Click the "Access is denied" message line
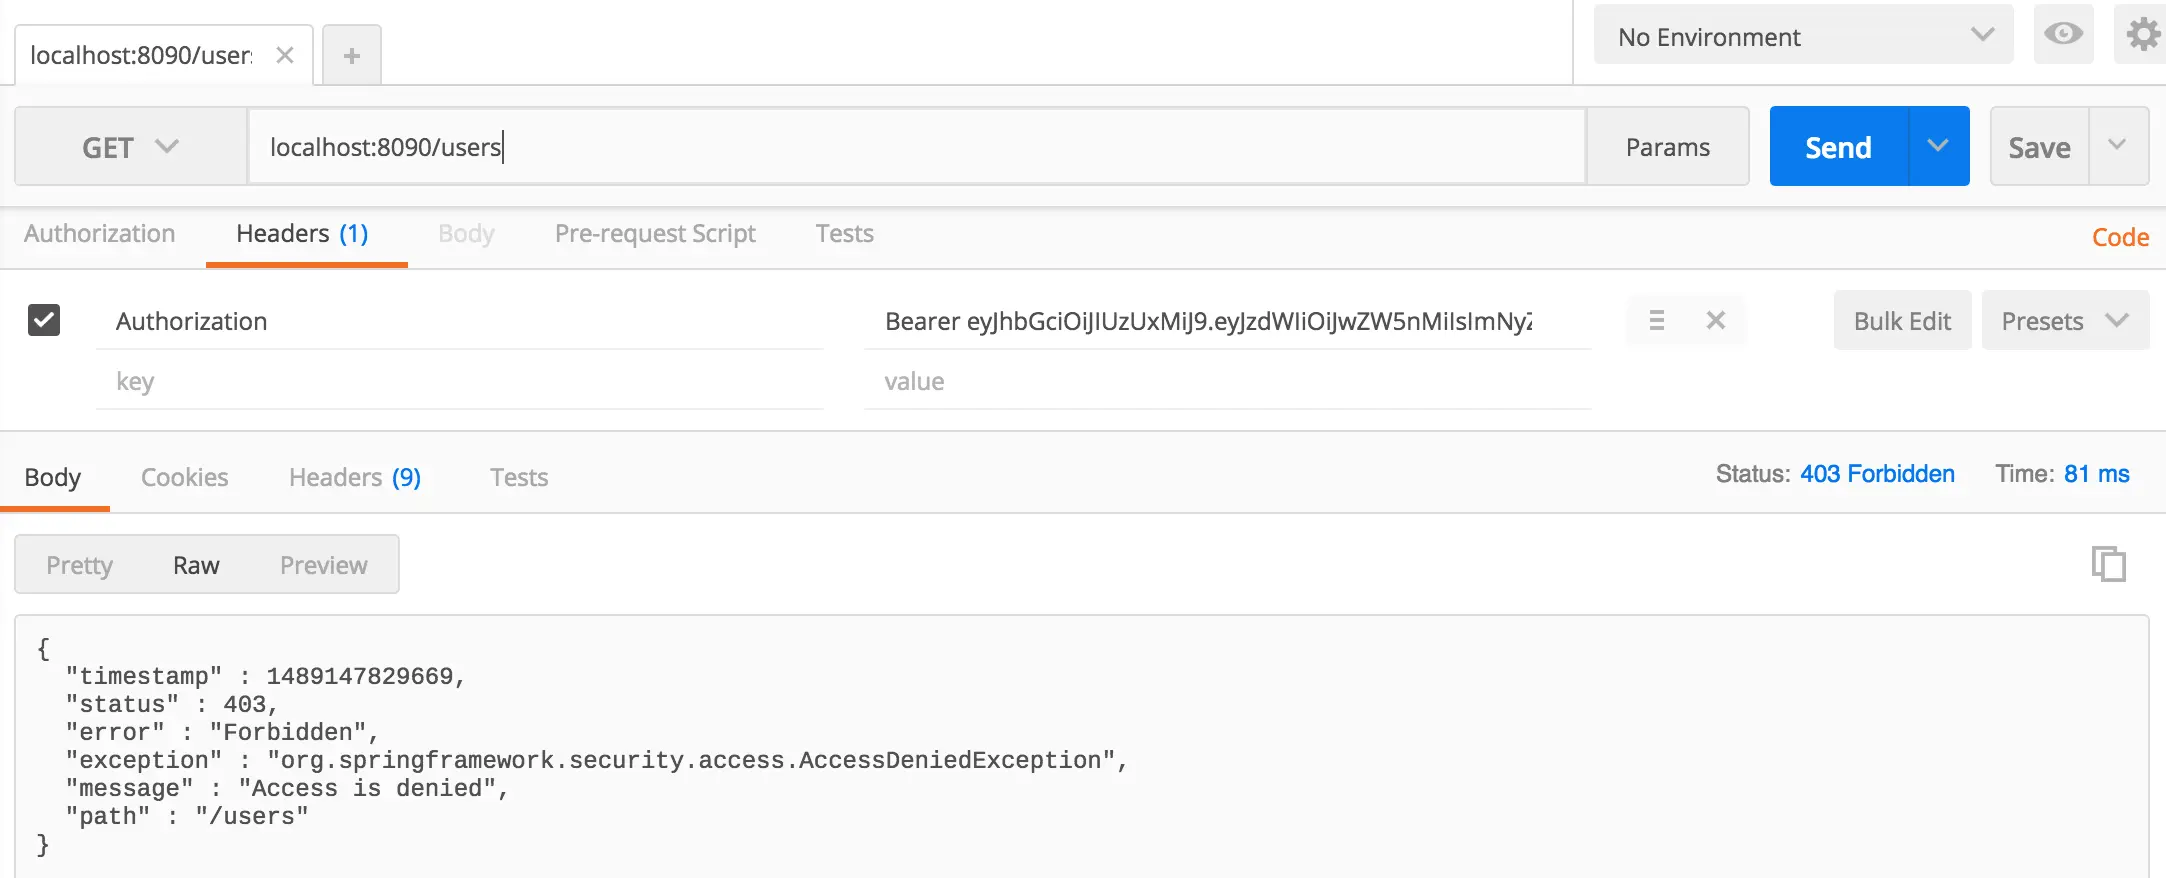2166x878 pixels. 287,788
